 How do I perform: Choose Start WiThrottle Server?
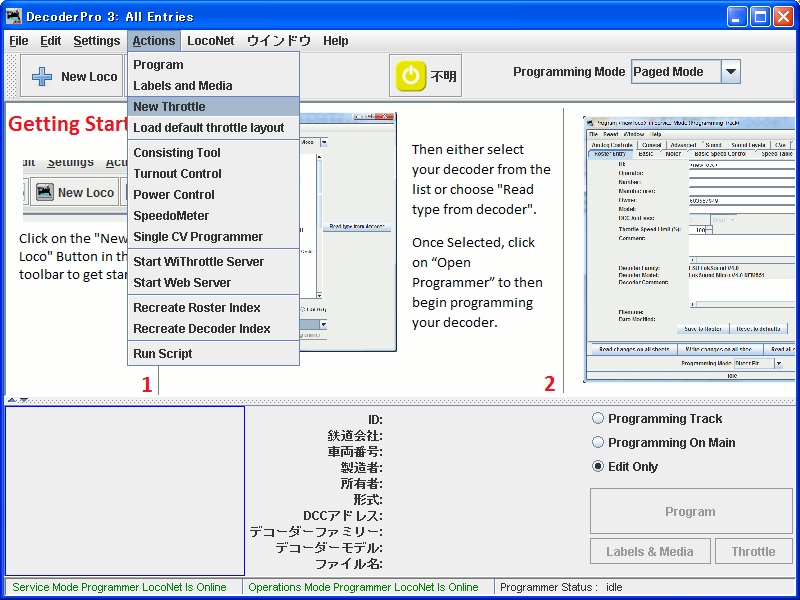[x=213, y=262]
